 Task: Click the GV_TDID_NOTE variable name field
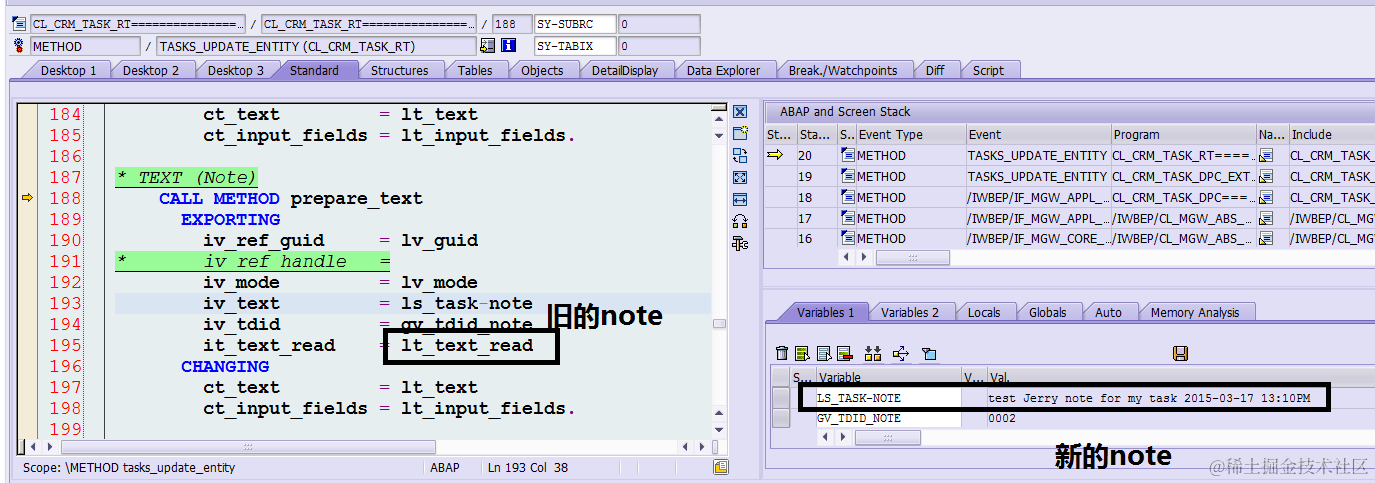click(888, 418)
